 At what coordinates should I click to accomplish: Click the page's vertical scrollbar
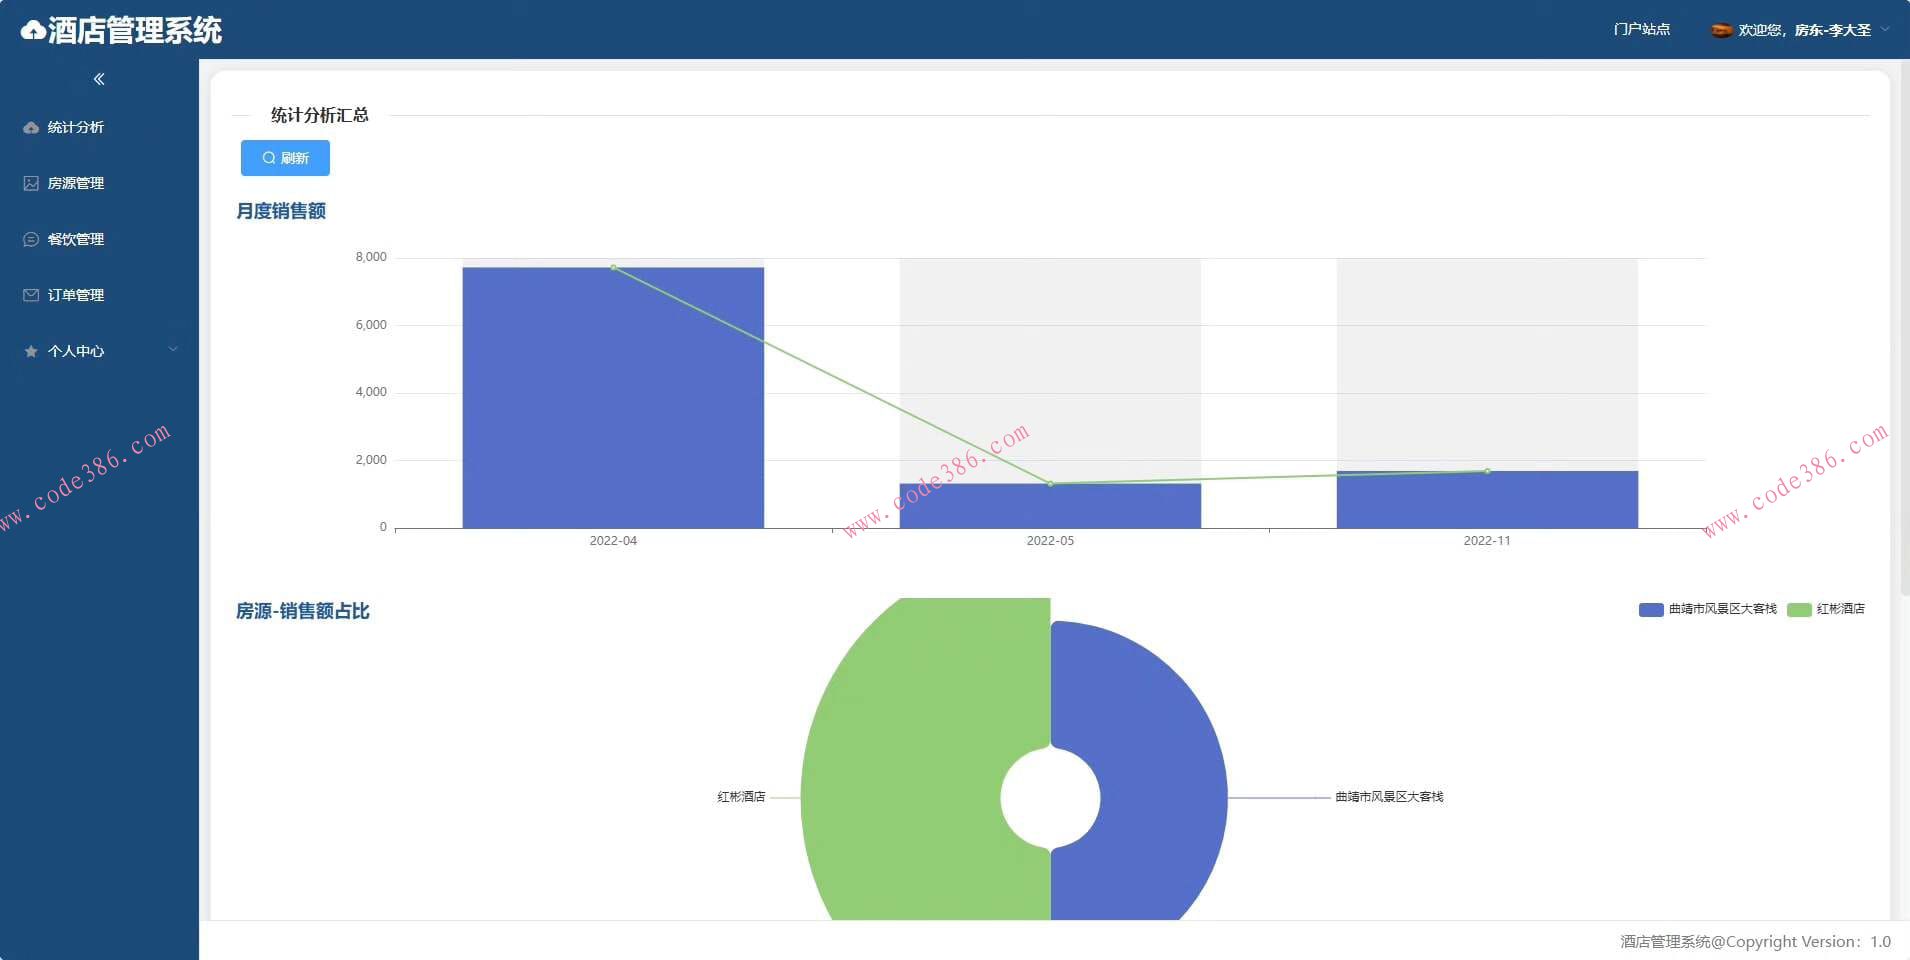[1904, 330]
